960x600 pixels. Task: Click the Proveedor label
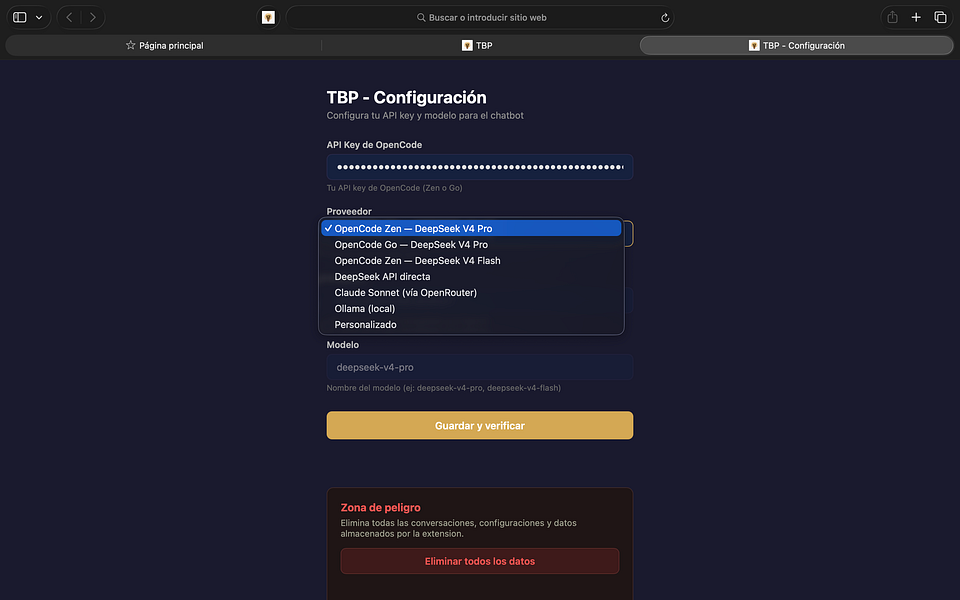tap(349, 211)
